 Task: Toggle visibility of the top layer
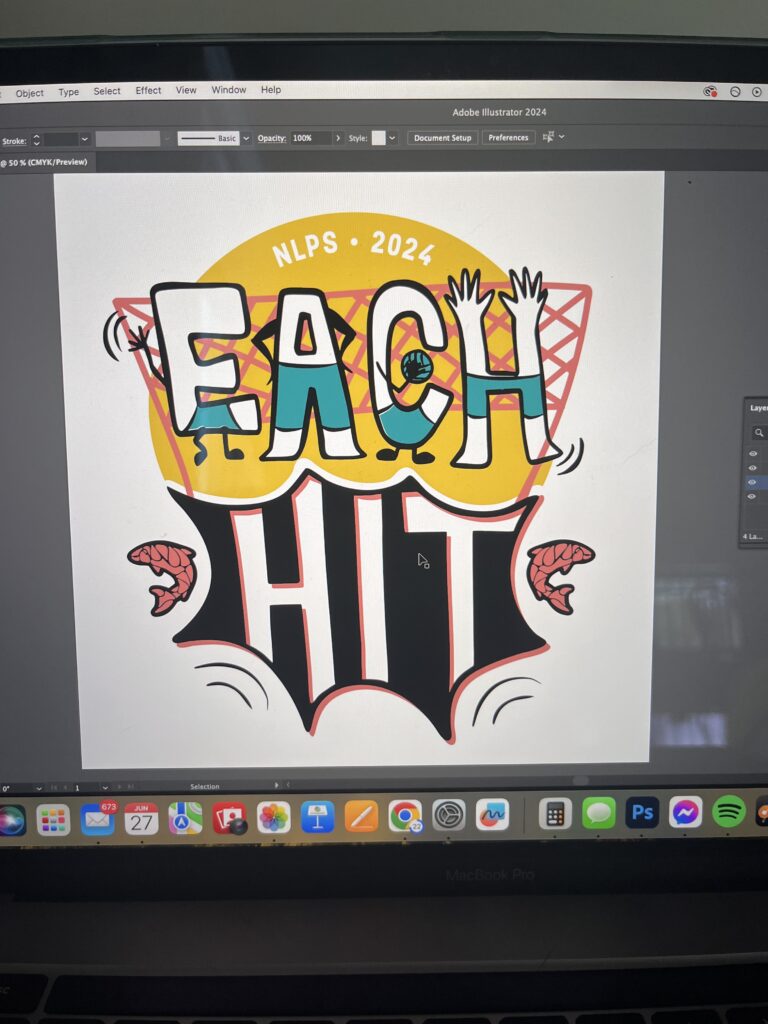[x=752, y=453]
